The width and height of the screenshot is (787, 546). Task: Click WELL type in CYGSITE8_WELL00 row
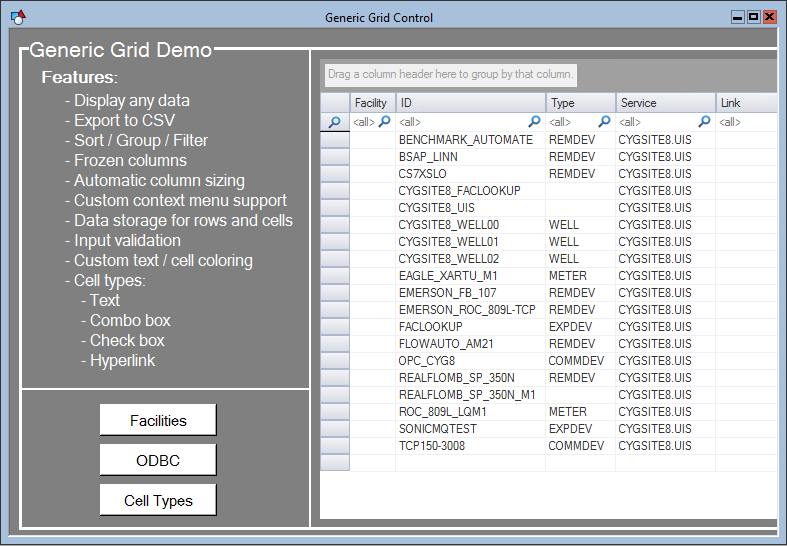[581, 225]
